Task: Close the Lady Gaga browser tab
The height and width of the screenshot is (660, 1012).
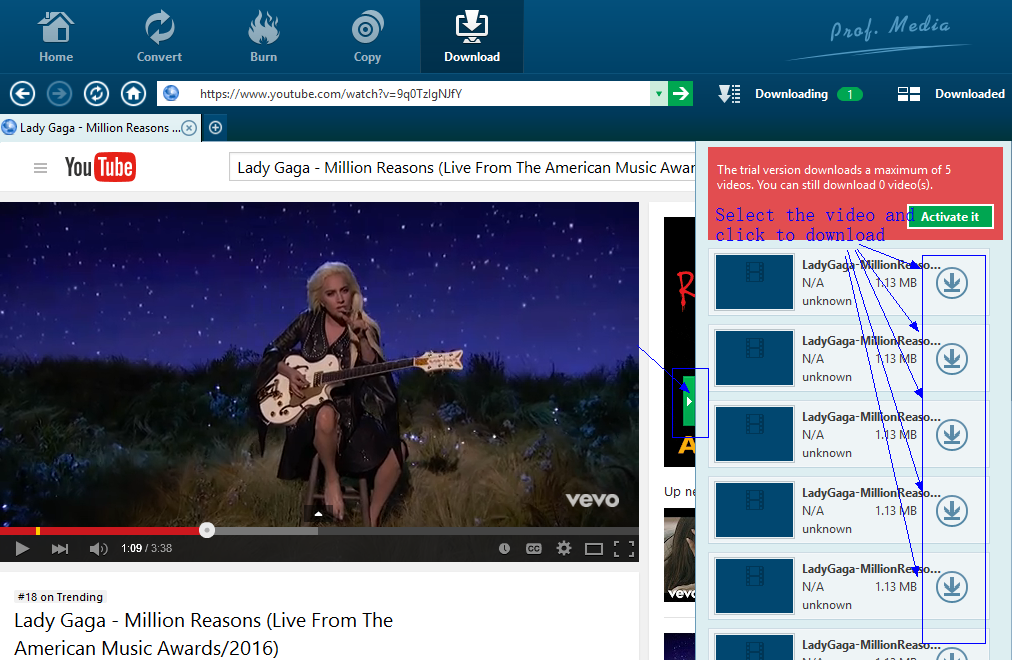Action: pos(189,128)
